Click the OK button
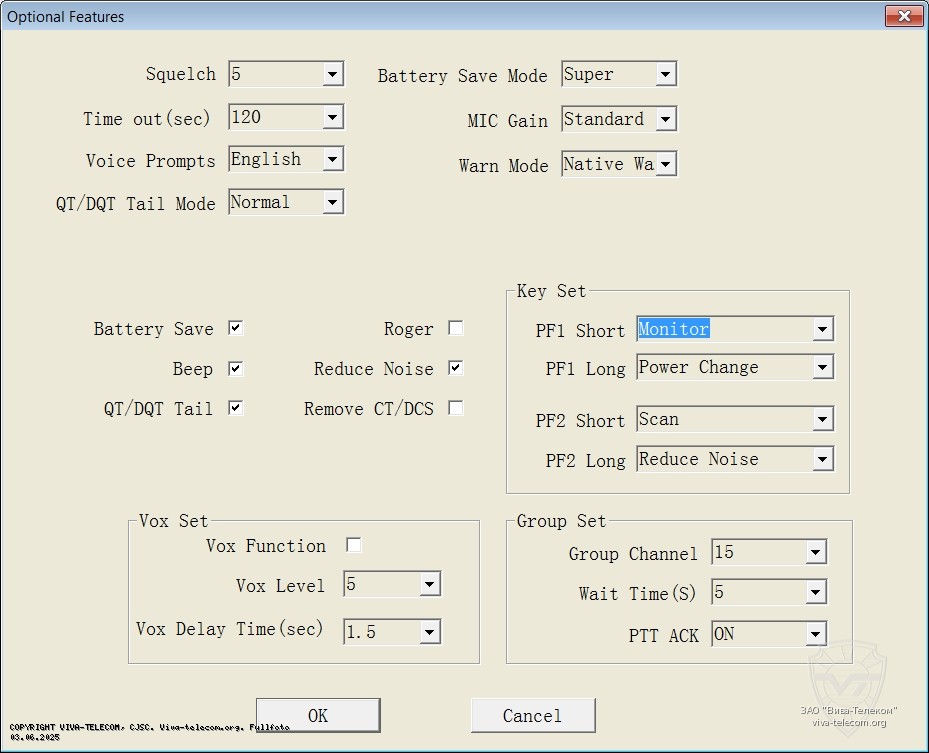929x753 pixels. [318, 715]
